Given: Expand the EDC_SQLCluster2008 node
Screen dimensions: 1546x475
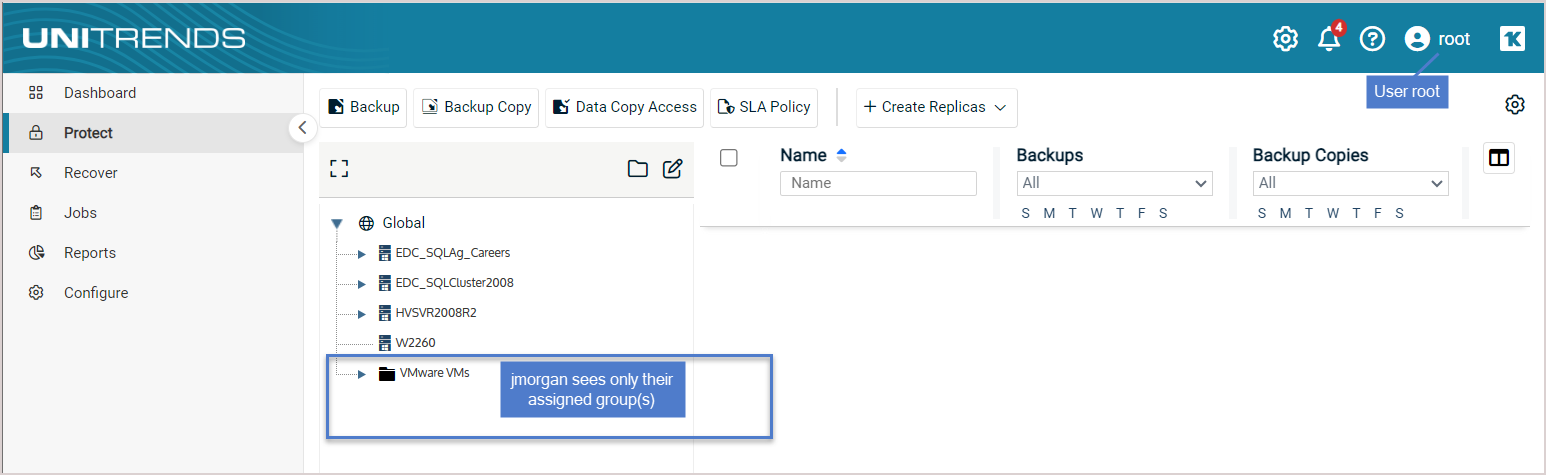Looking at the screenshot, I should pos(362,284).
